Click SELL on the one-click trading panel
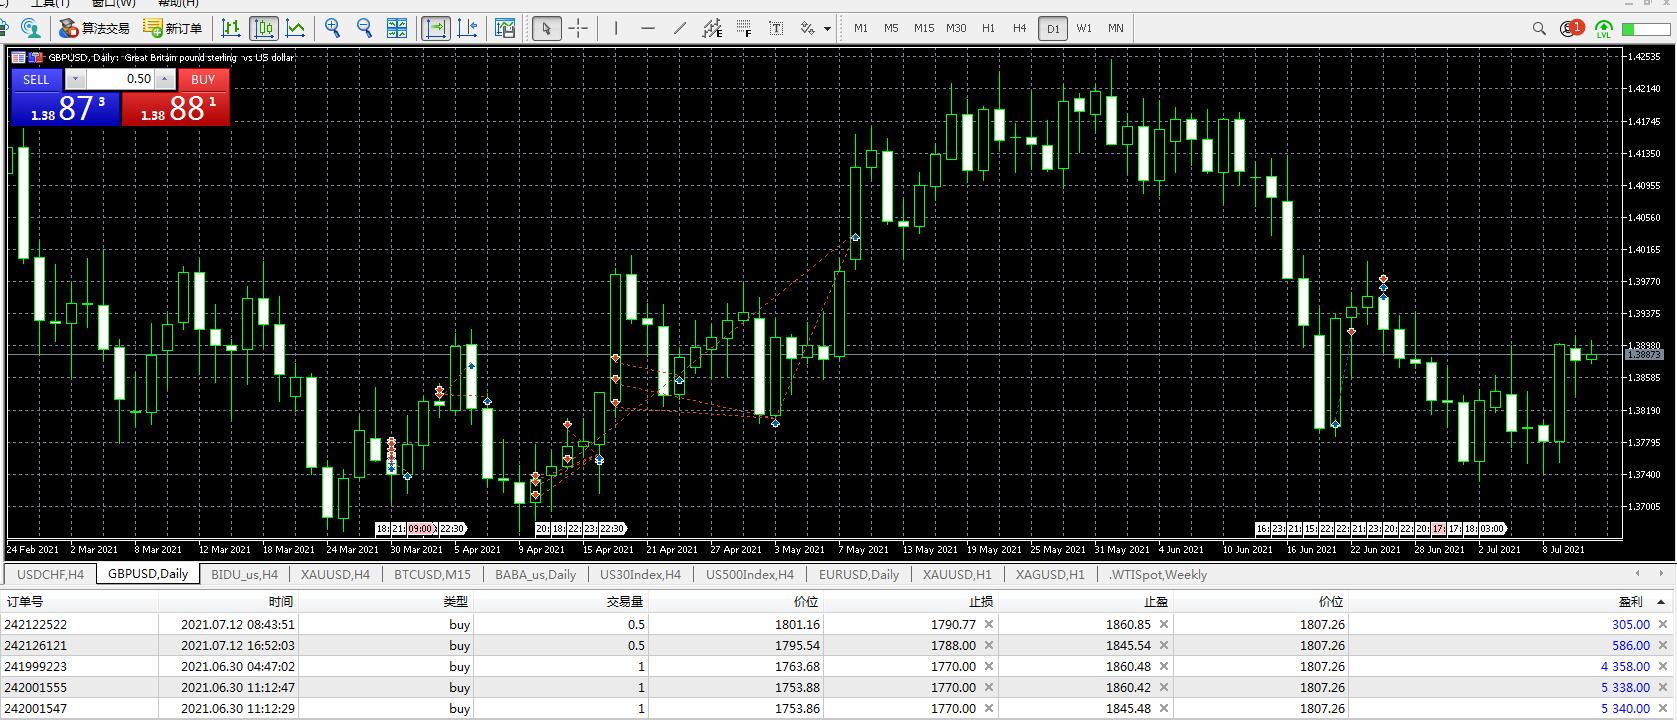The width and height of the screenshot is (1677, 720). click(x=36, y=79)
